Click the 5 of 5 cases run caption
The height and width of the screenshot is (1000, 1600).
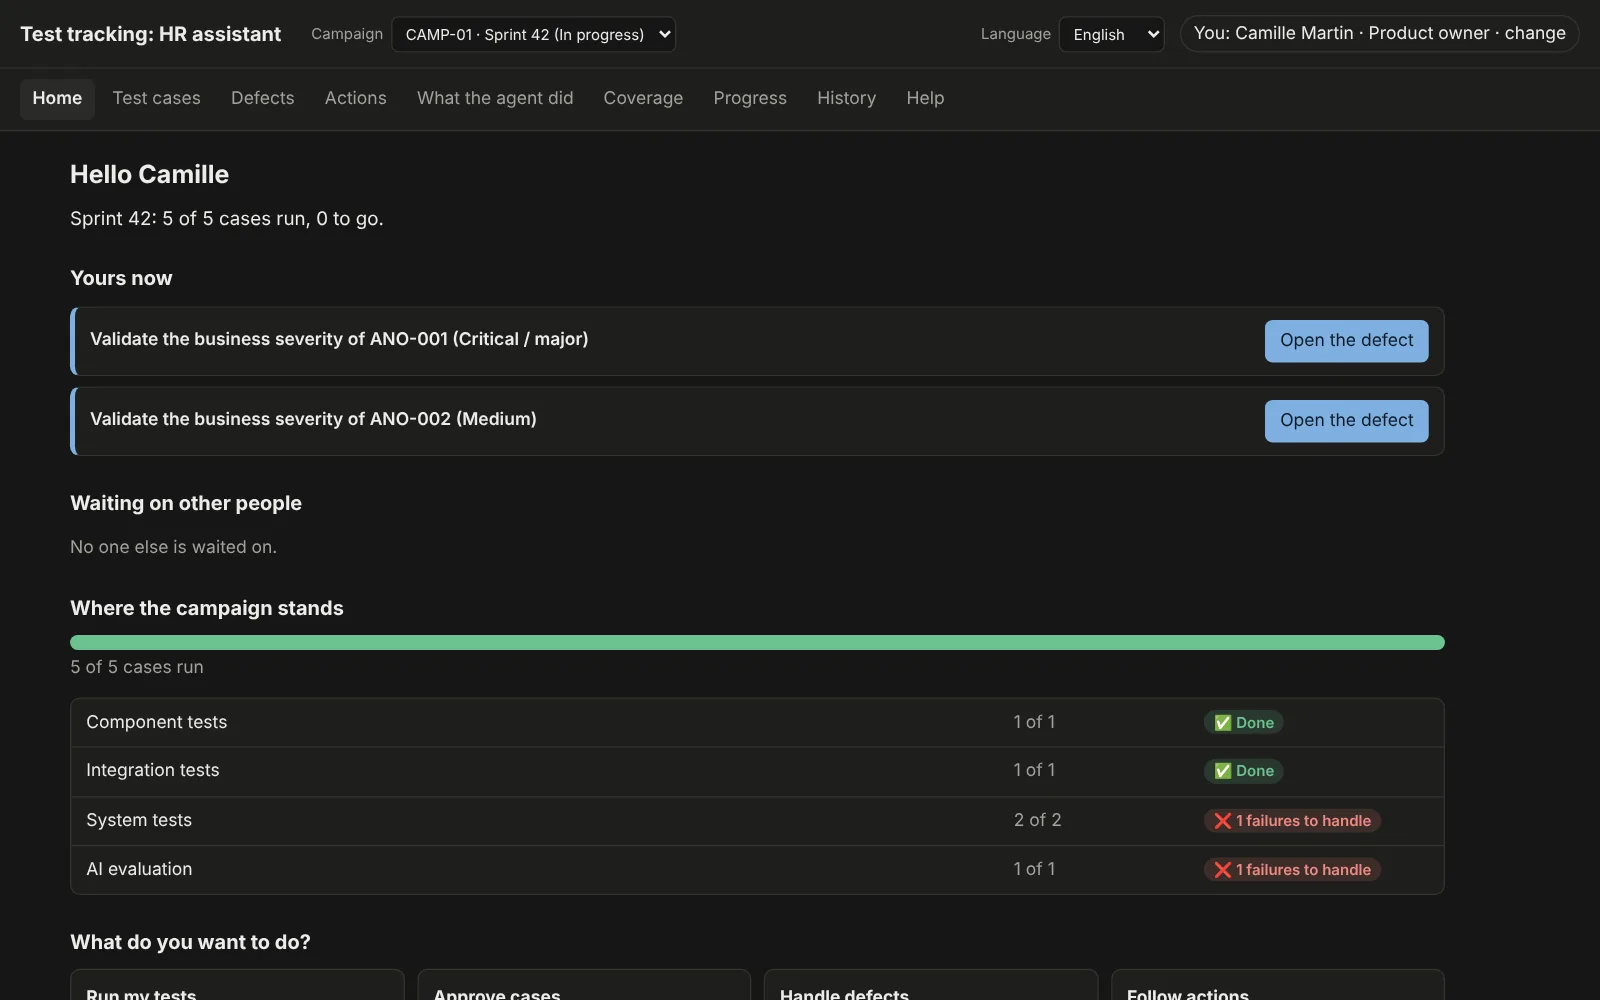pyautogui.click(x=137, y=667)
